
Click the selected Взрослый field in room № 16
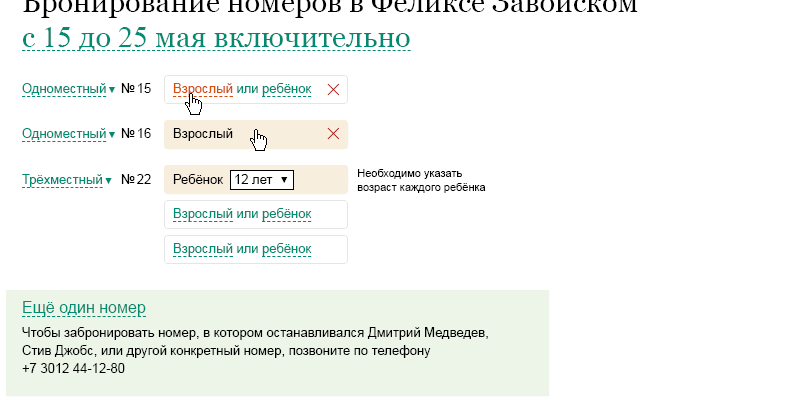point(203,134)
